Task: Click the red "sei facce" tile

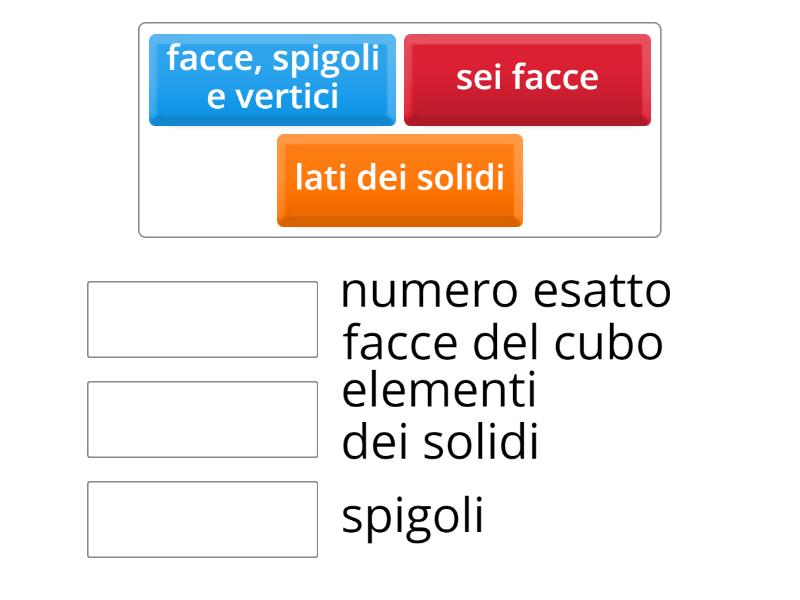Action: 527,75
